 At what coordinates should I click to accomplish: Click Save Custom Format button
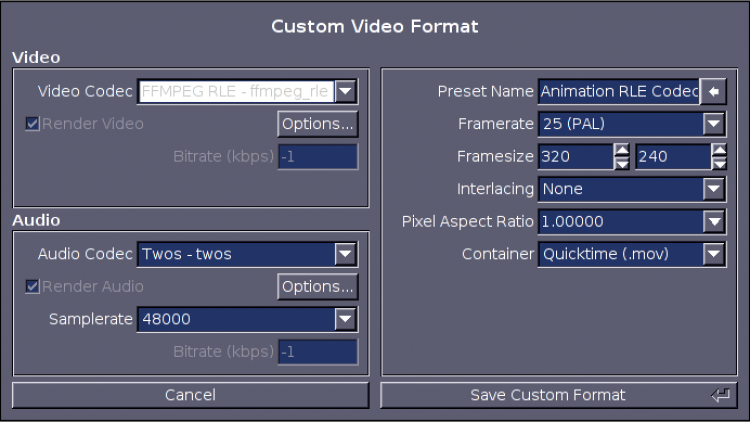click(x=559, y=395)
